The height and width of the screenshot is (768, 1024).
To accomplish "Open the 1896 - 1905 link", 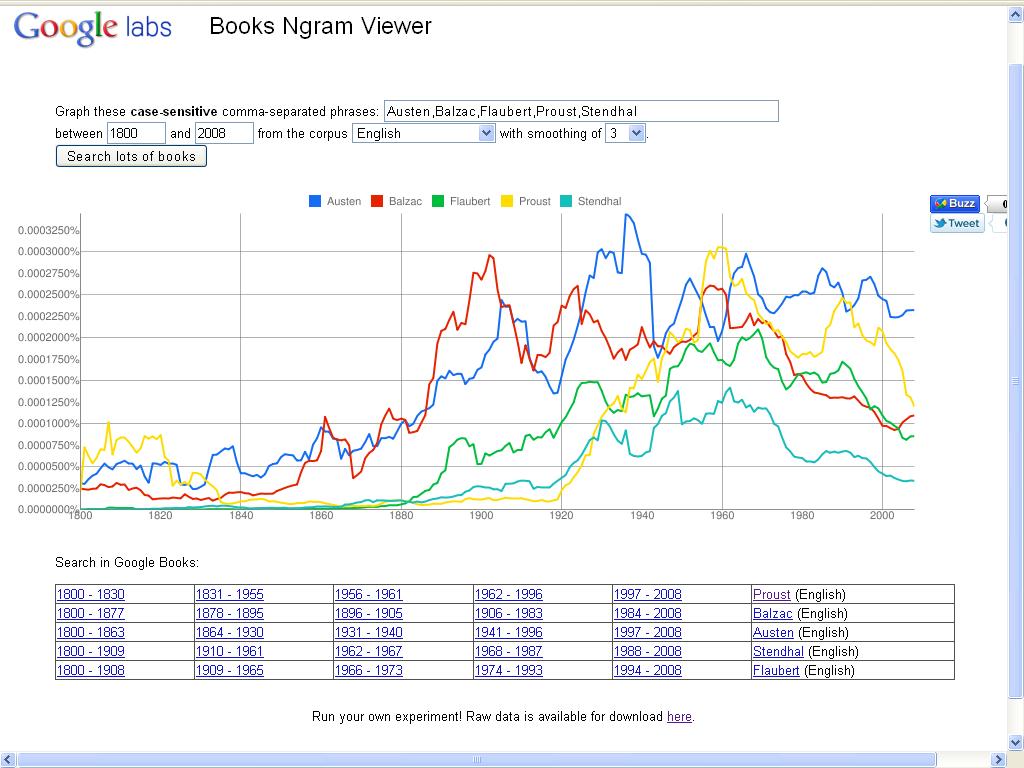I will tap(368, 613).
